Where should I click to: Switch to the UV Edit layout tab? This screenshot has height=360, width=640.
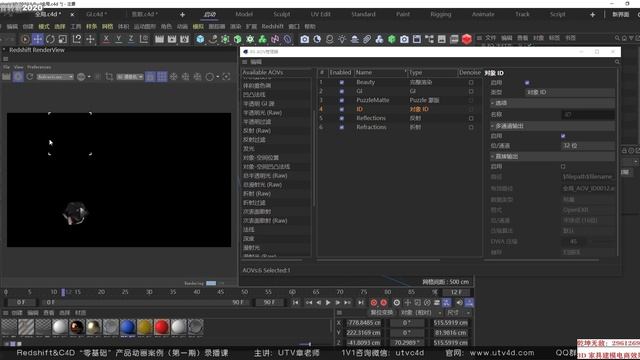pyautogui.click(x=320, y=14)
